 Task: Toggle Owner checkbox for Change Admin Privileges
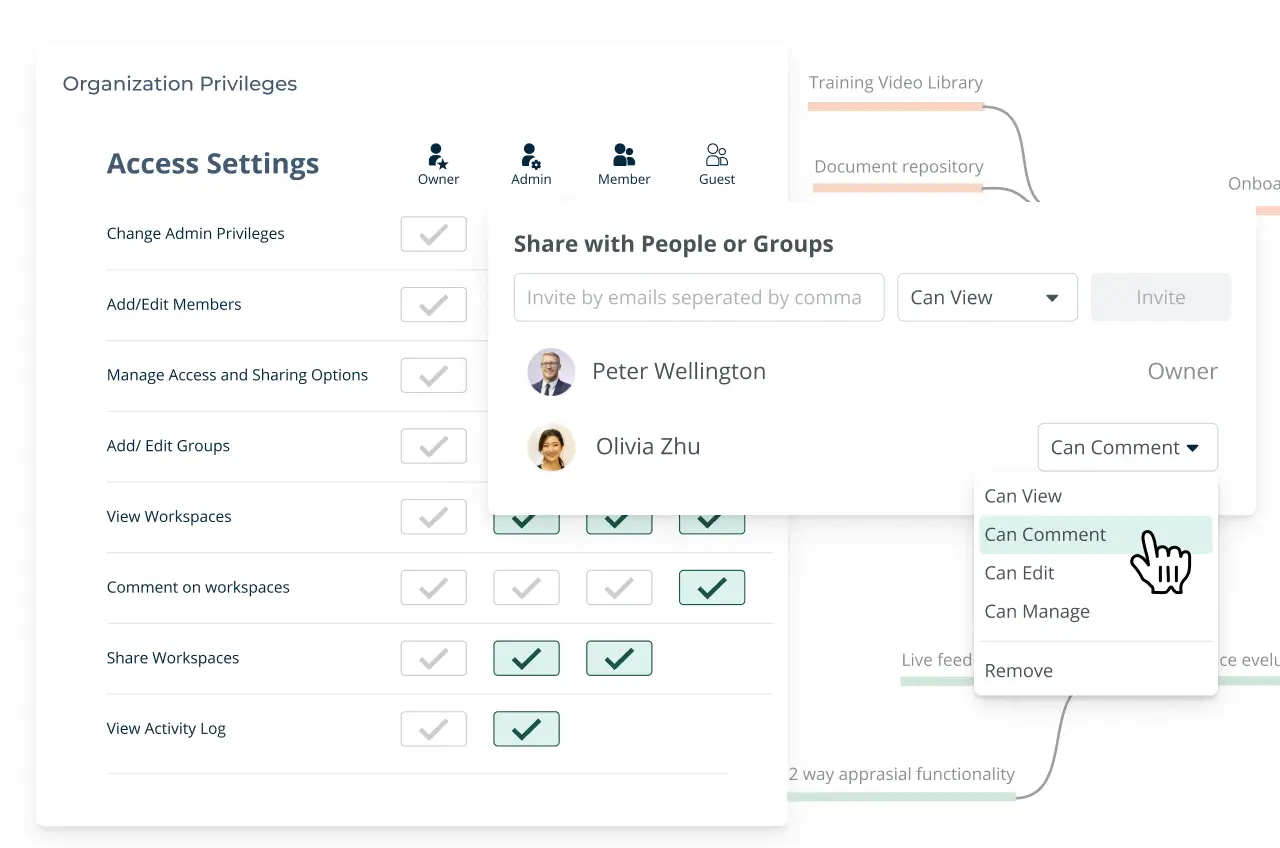[433, 234]
